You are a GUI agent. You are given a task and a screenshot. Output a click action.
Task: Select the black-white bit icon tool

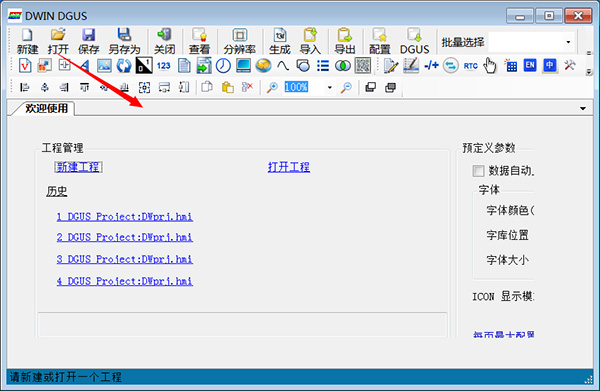pyautogui.click(x=144, y=66)
